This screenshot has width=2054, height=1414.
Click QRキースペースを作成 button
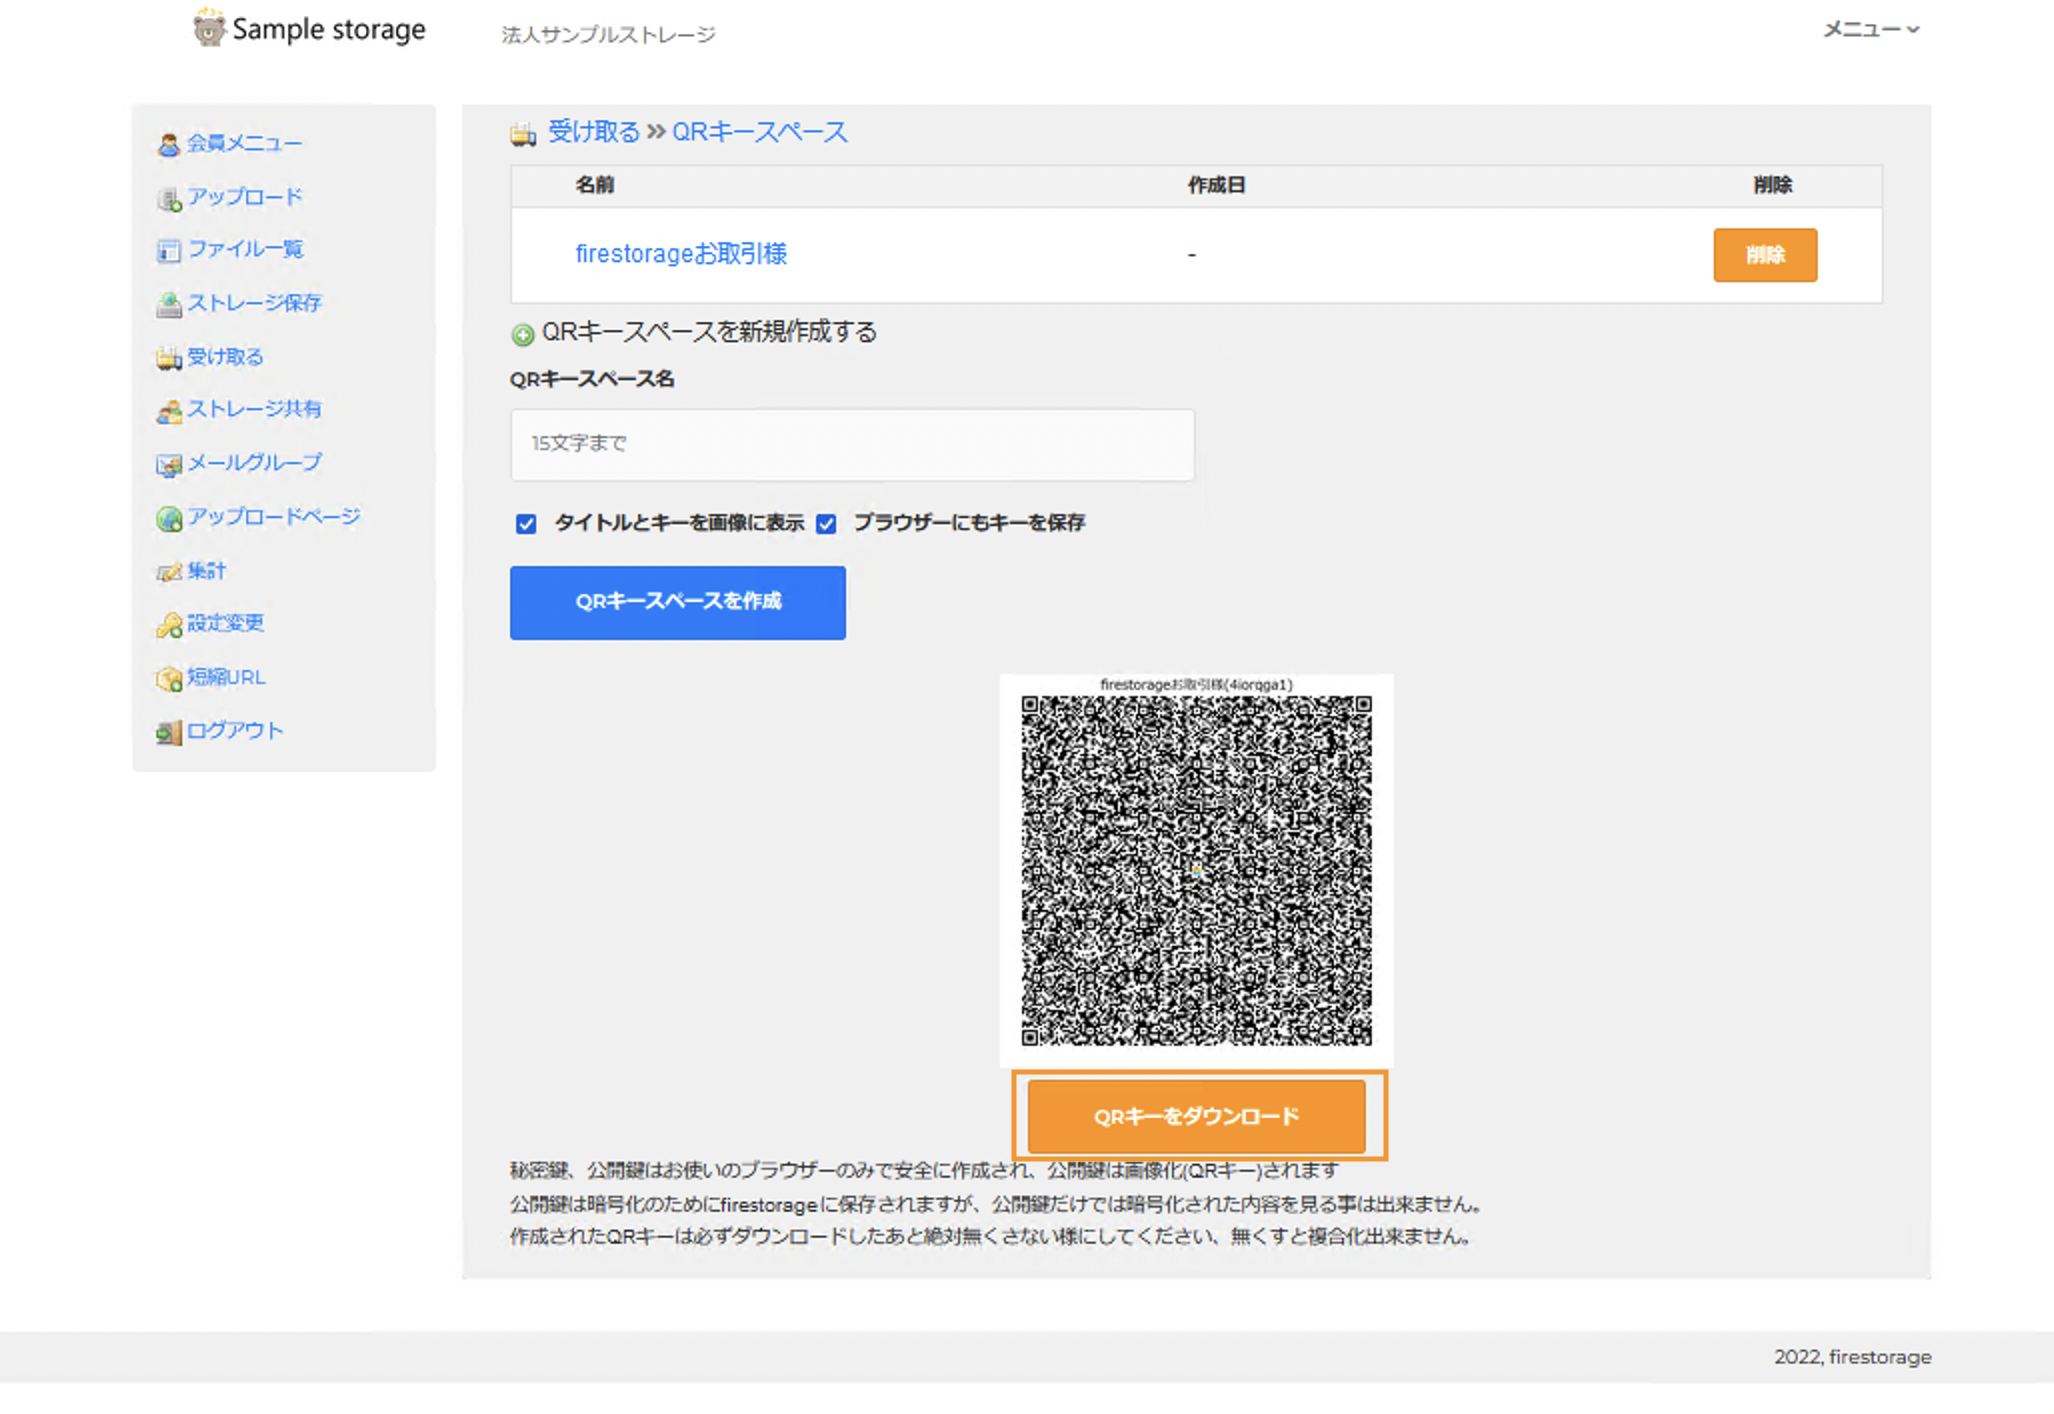point(678,602)
